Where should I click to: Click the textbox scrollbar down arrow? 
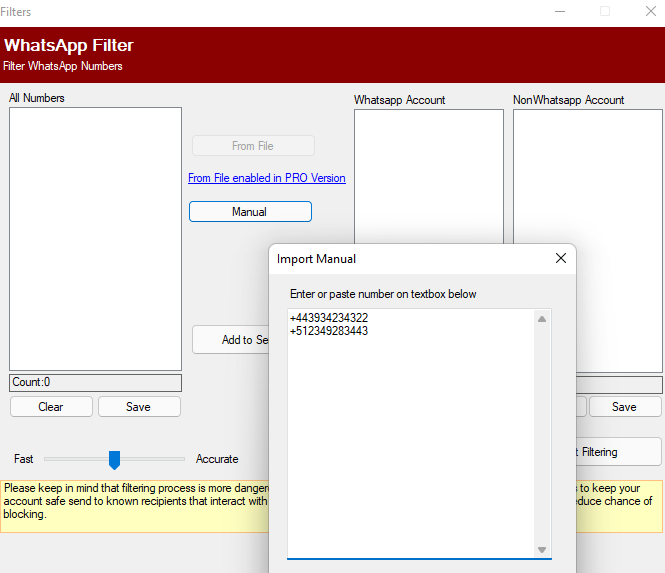(542, 550)
